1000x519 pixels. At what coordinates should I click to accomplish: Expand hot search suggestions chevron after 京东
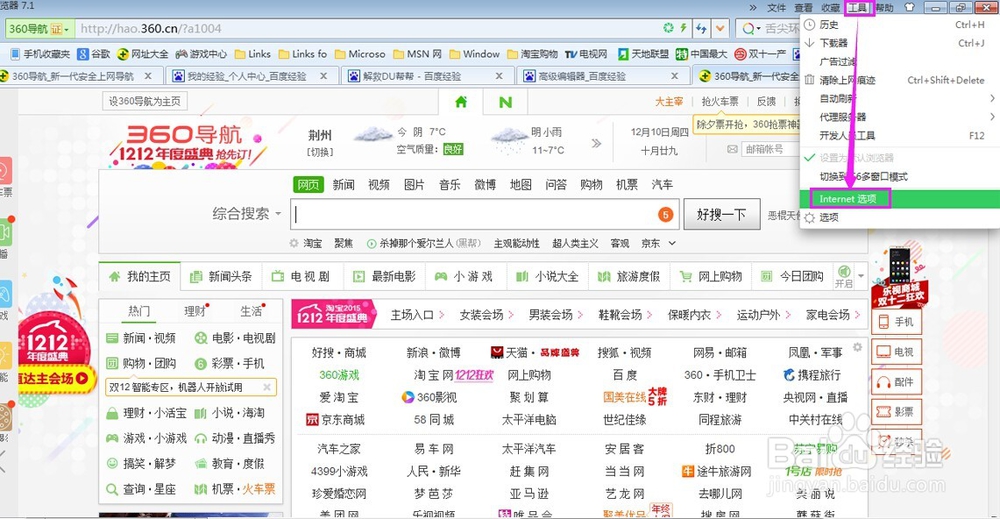pyautogui.click(x=672, y=243)
